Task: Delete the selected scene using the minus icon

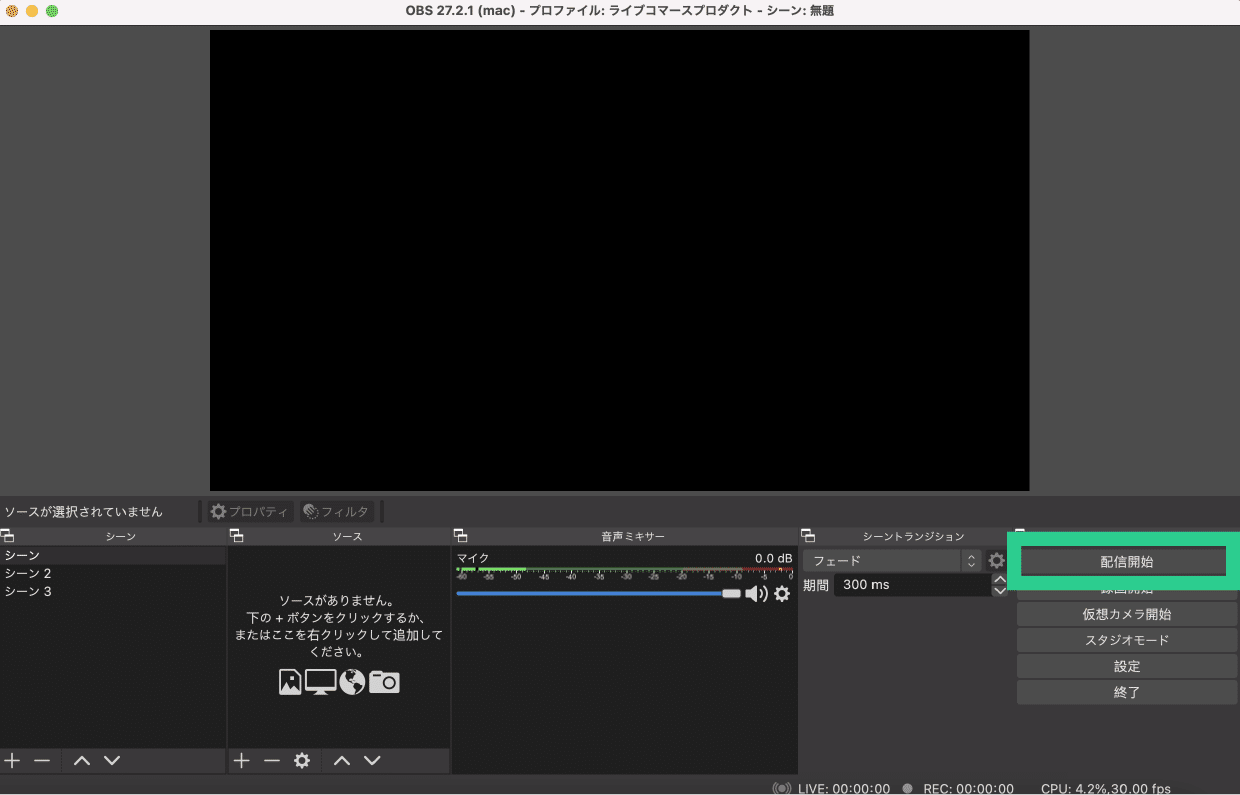Action: (x=40, y=760)
